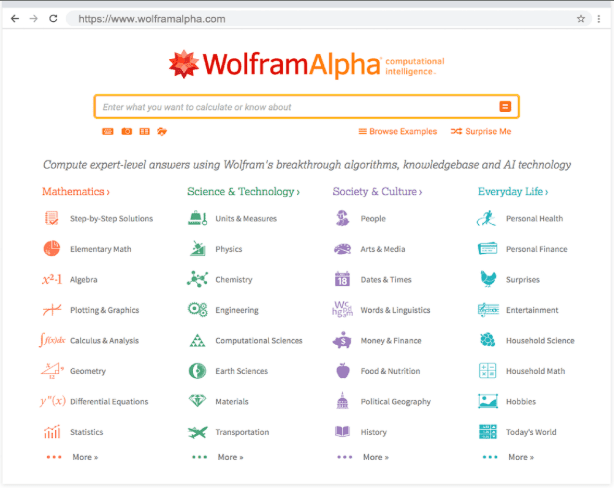Viewport: 614px width, 488px height.
Task: Open Browse Examples menu link
Action: point(398,132)
